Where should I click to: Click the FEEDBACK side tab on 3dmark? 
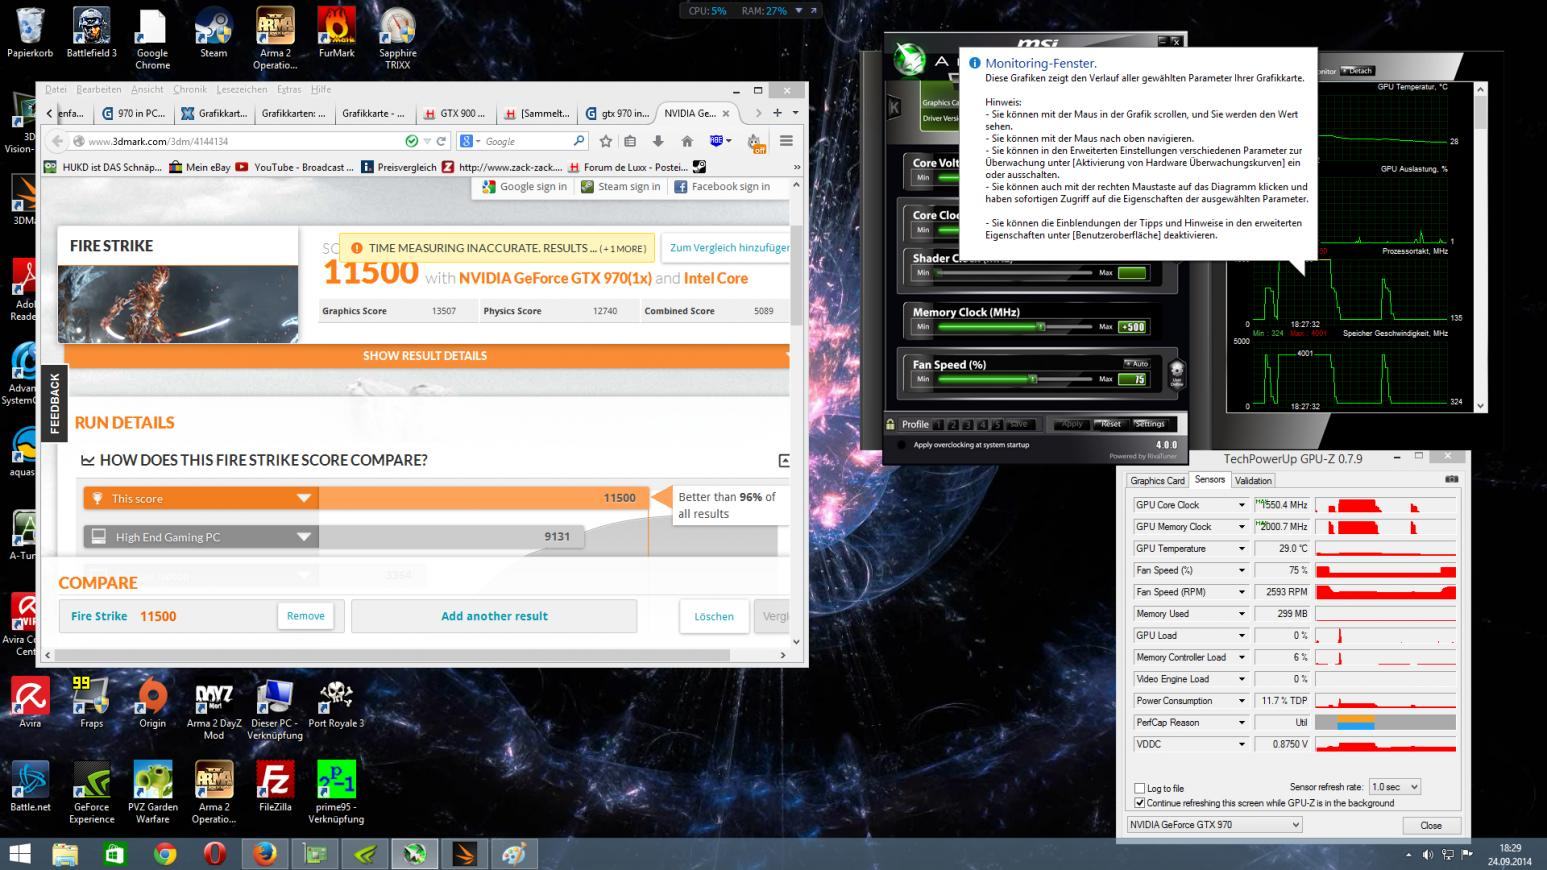pos(54,405)
